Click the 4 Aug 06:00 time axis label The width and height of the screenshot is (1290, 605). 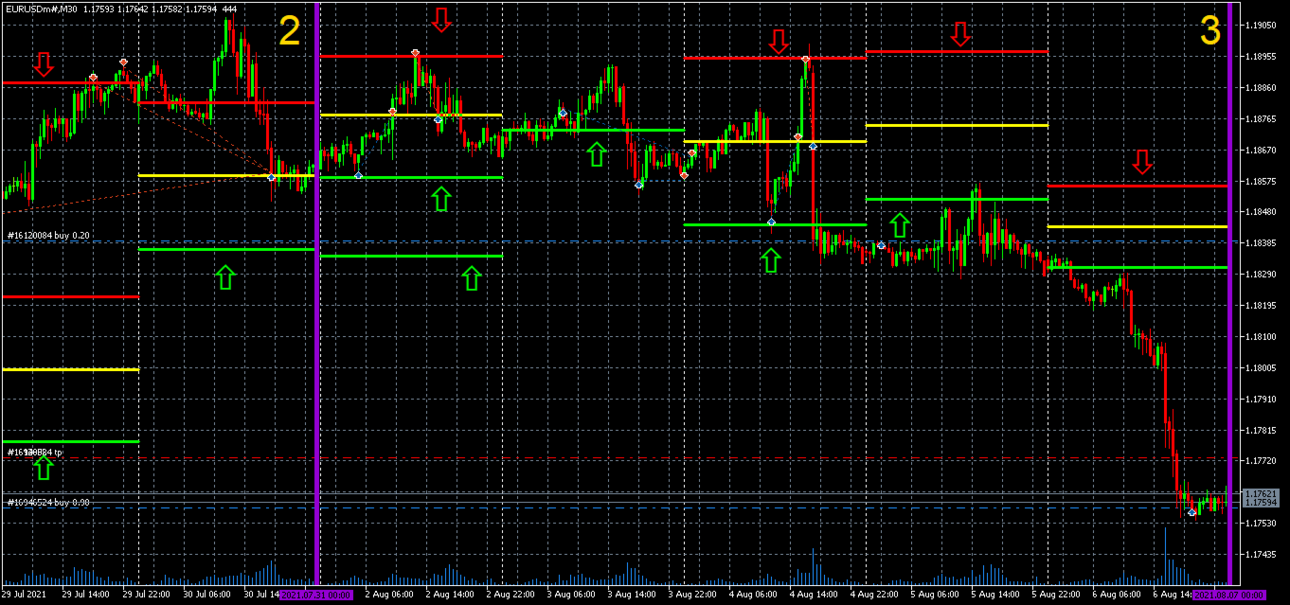coord(755,595)
